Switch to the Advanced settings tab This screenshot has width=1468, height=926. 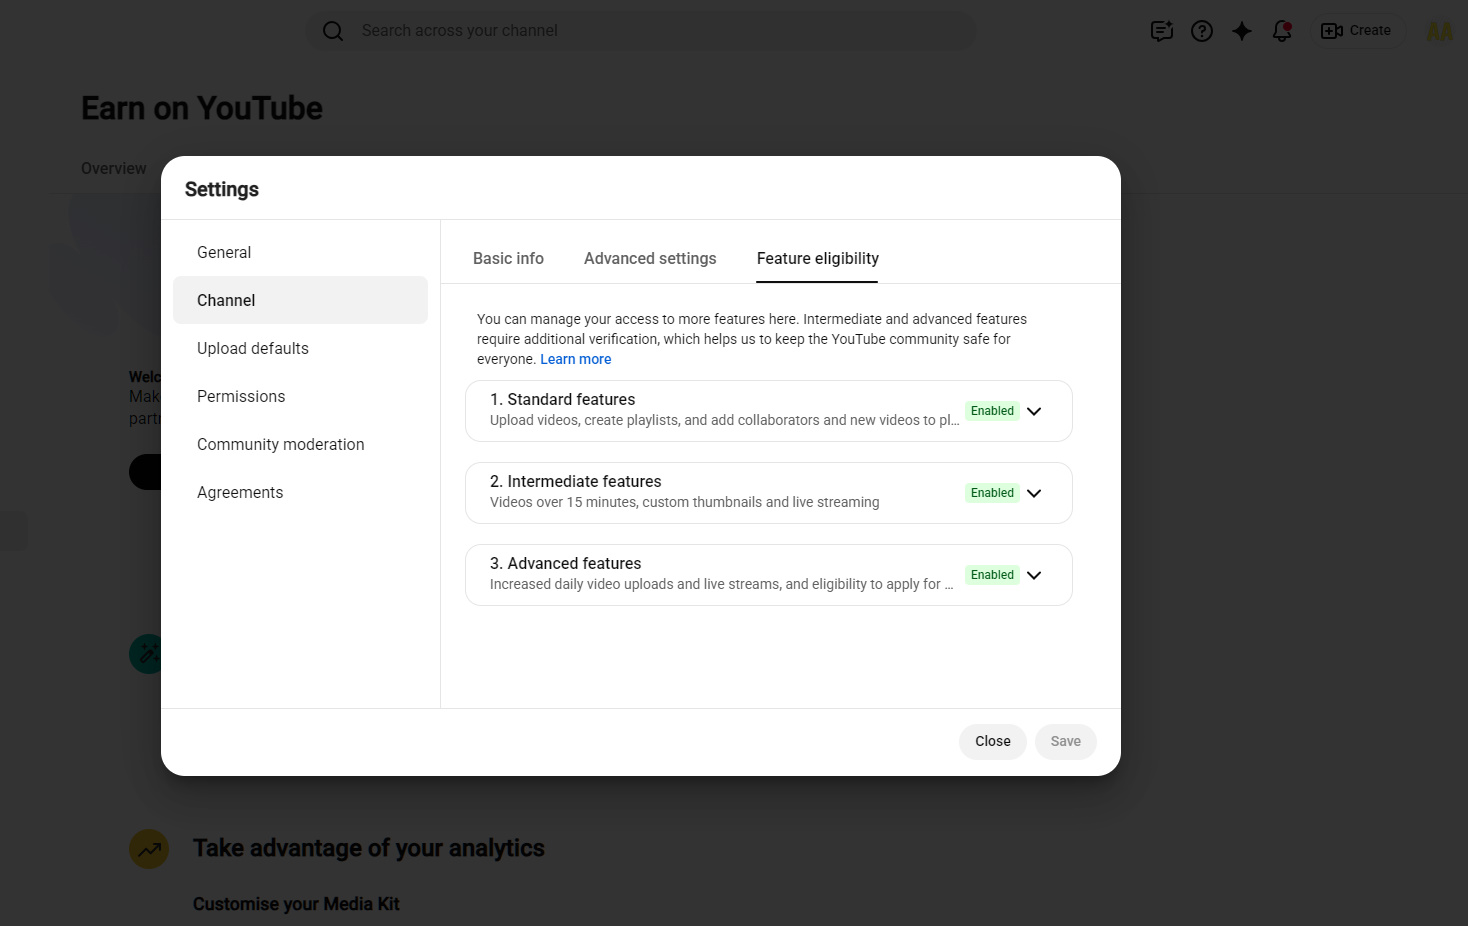(650, 258)
